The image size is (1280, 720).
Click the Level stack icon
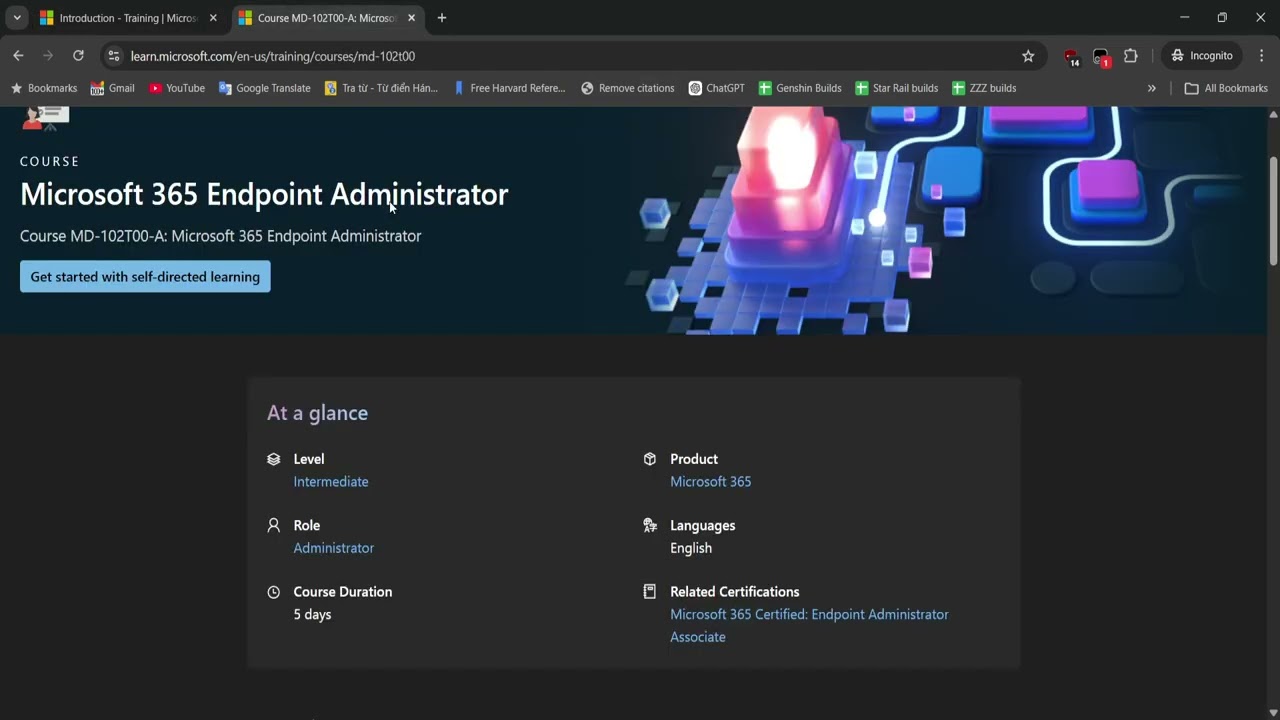(274, 459)
